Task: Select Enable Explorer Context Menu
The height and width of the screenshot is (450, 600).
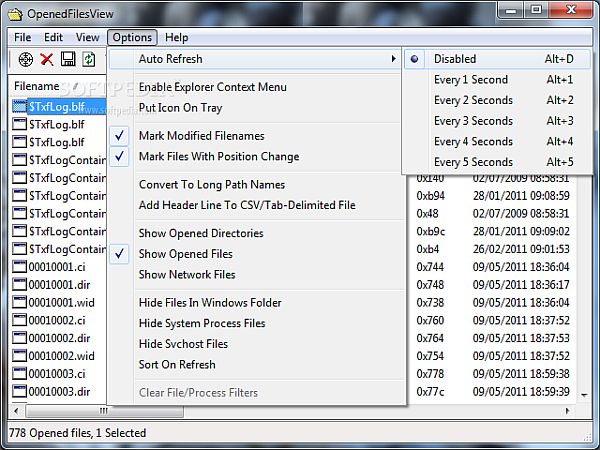Action: 256,87
